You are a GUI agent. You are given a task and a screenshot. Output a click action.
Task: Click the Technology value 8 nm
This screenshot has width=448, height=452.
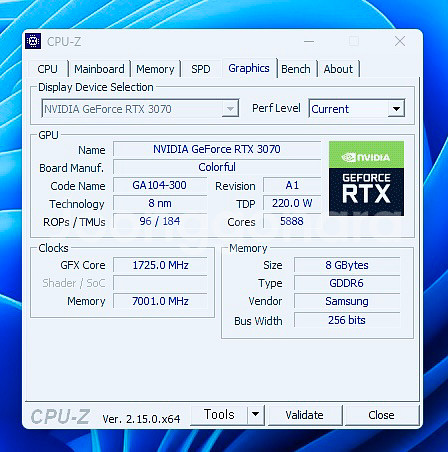click(x=160, y=203)
